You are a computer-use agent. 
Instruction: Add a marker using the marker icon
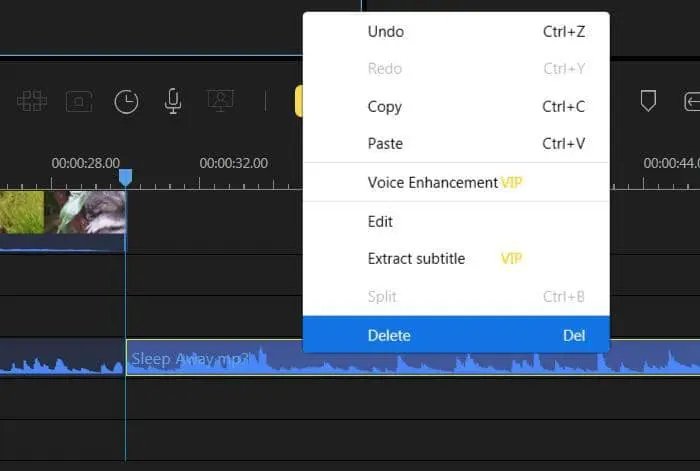(648, 101)
